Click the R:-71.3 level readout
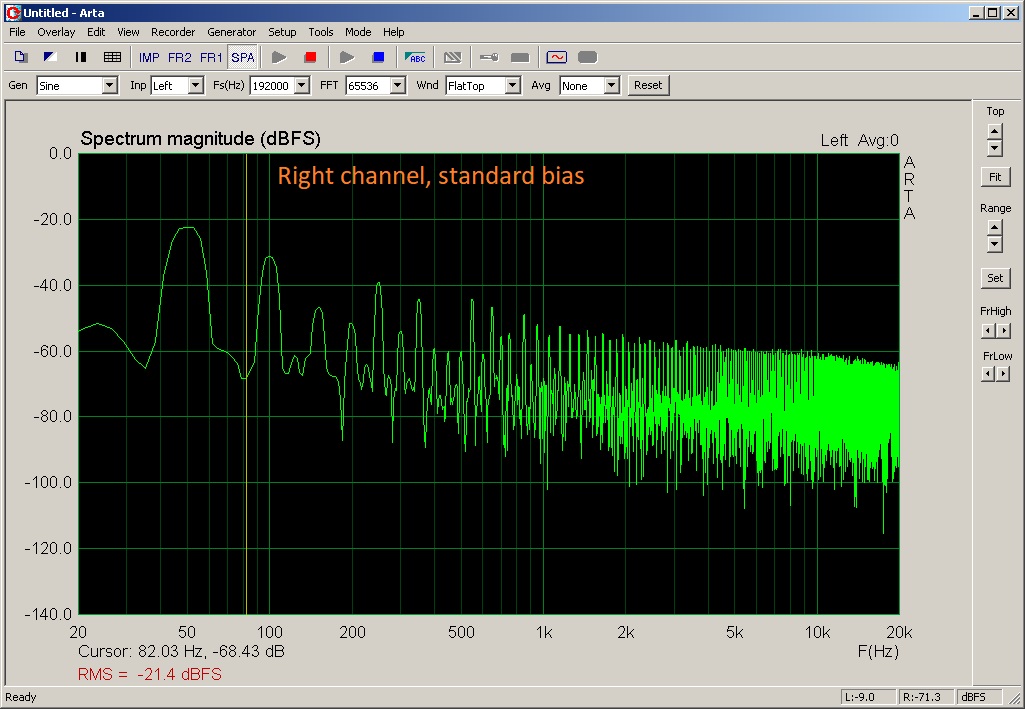 (x=926, y=697)
